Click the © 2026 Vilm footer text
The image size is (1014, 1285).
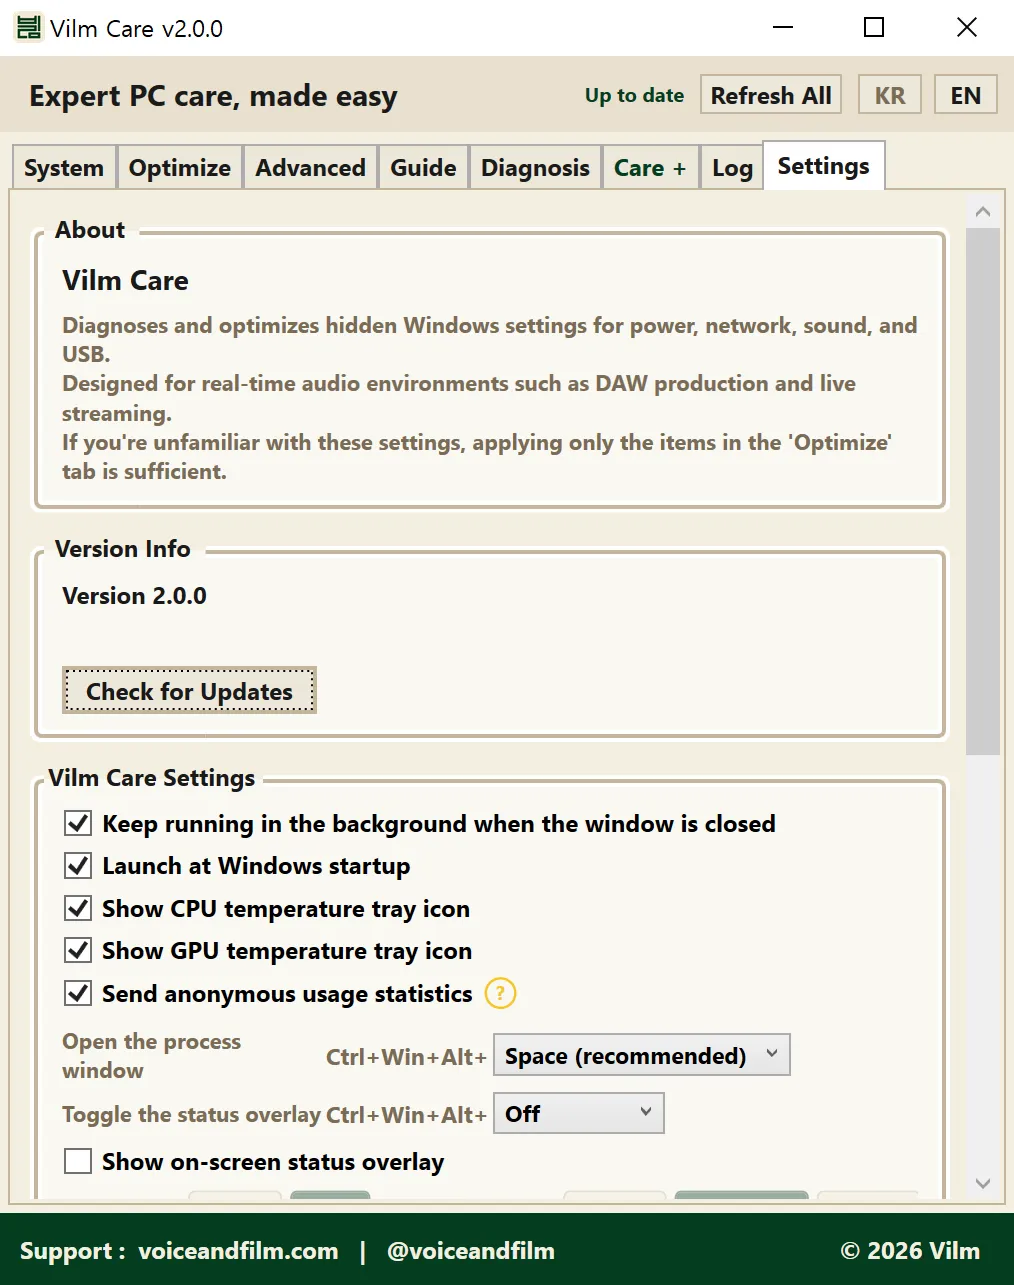(x=910, y=1250)
